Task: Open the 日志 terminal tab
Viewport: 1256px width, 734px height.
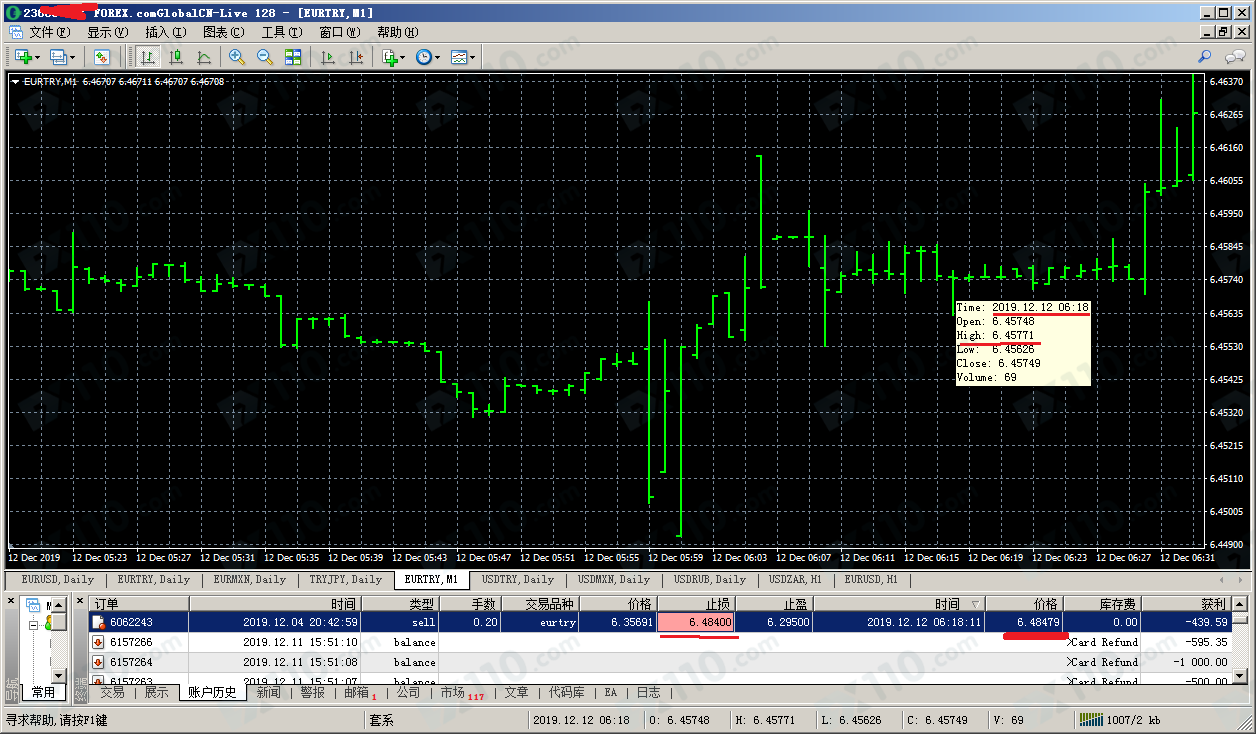Action: tap(648, 692)
